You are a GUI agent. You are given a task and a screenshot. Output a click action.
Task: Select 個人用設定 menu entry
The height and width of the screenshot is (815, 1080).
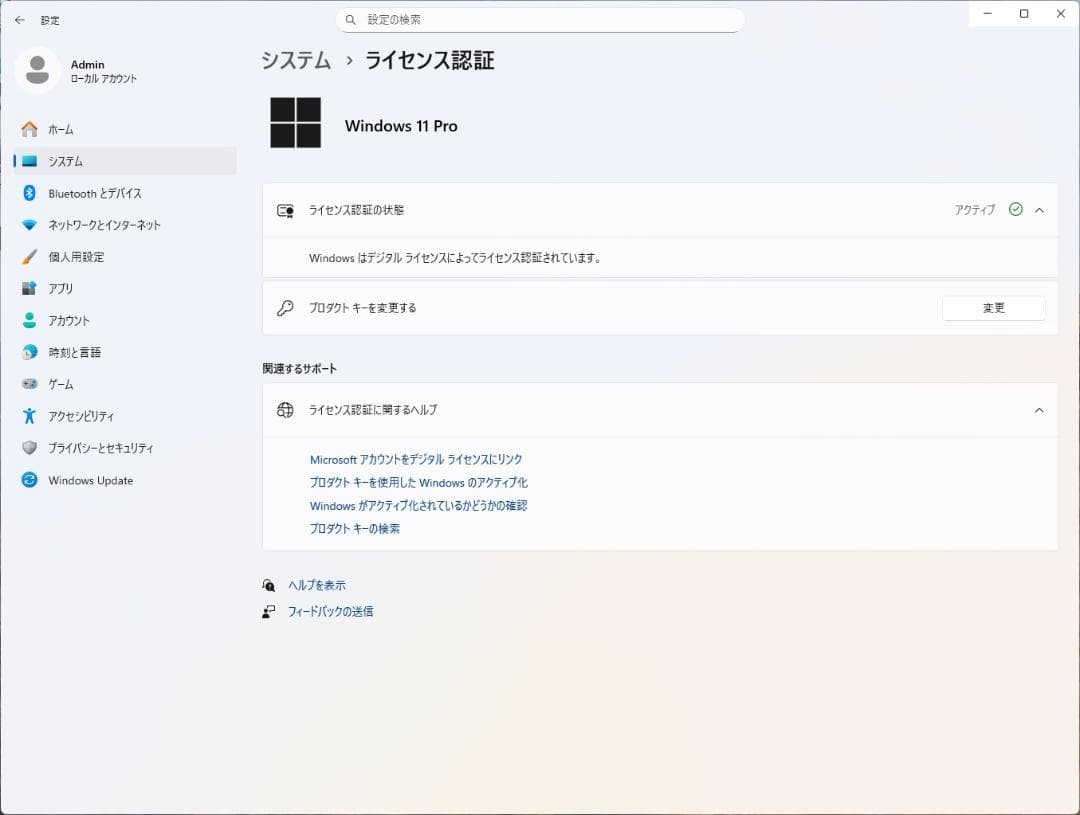pos(125,257)
